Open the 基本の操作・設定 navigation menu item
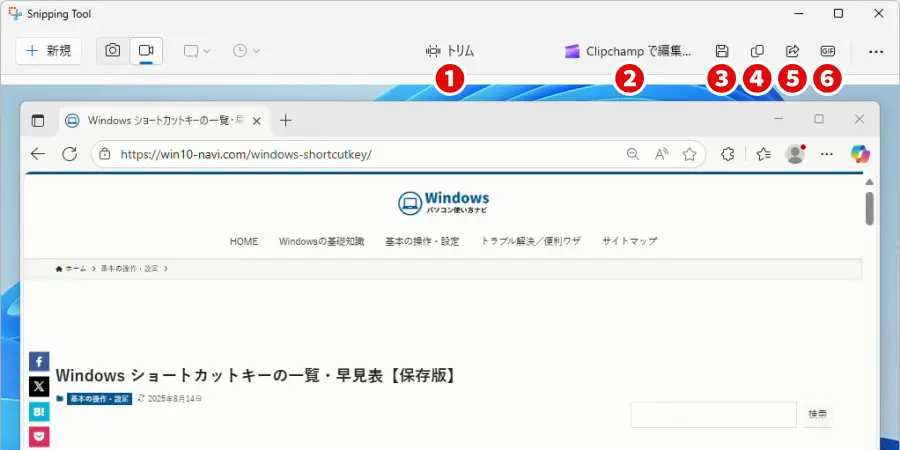The width and height of the screenshot is (900, 450). pyautogui.click(x=422, y=241)
